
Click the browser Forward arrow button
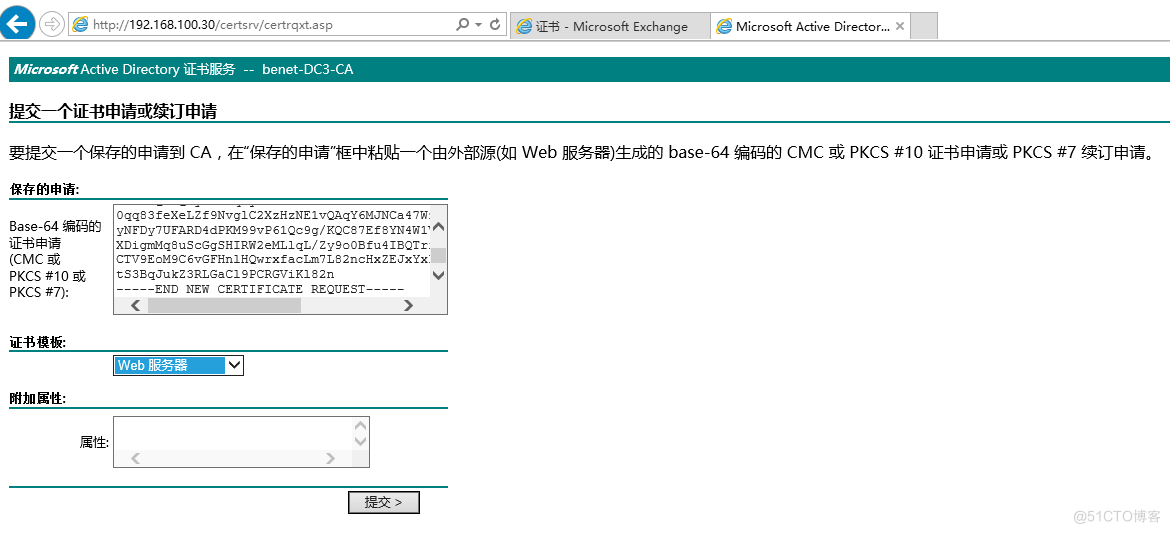[x=51, y=24]
